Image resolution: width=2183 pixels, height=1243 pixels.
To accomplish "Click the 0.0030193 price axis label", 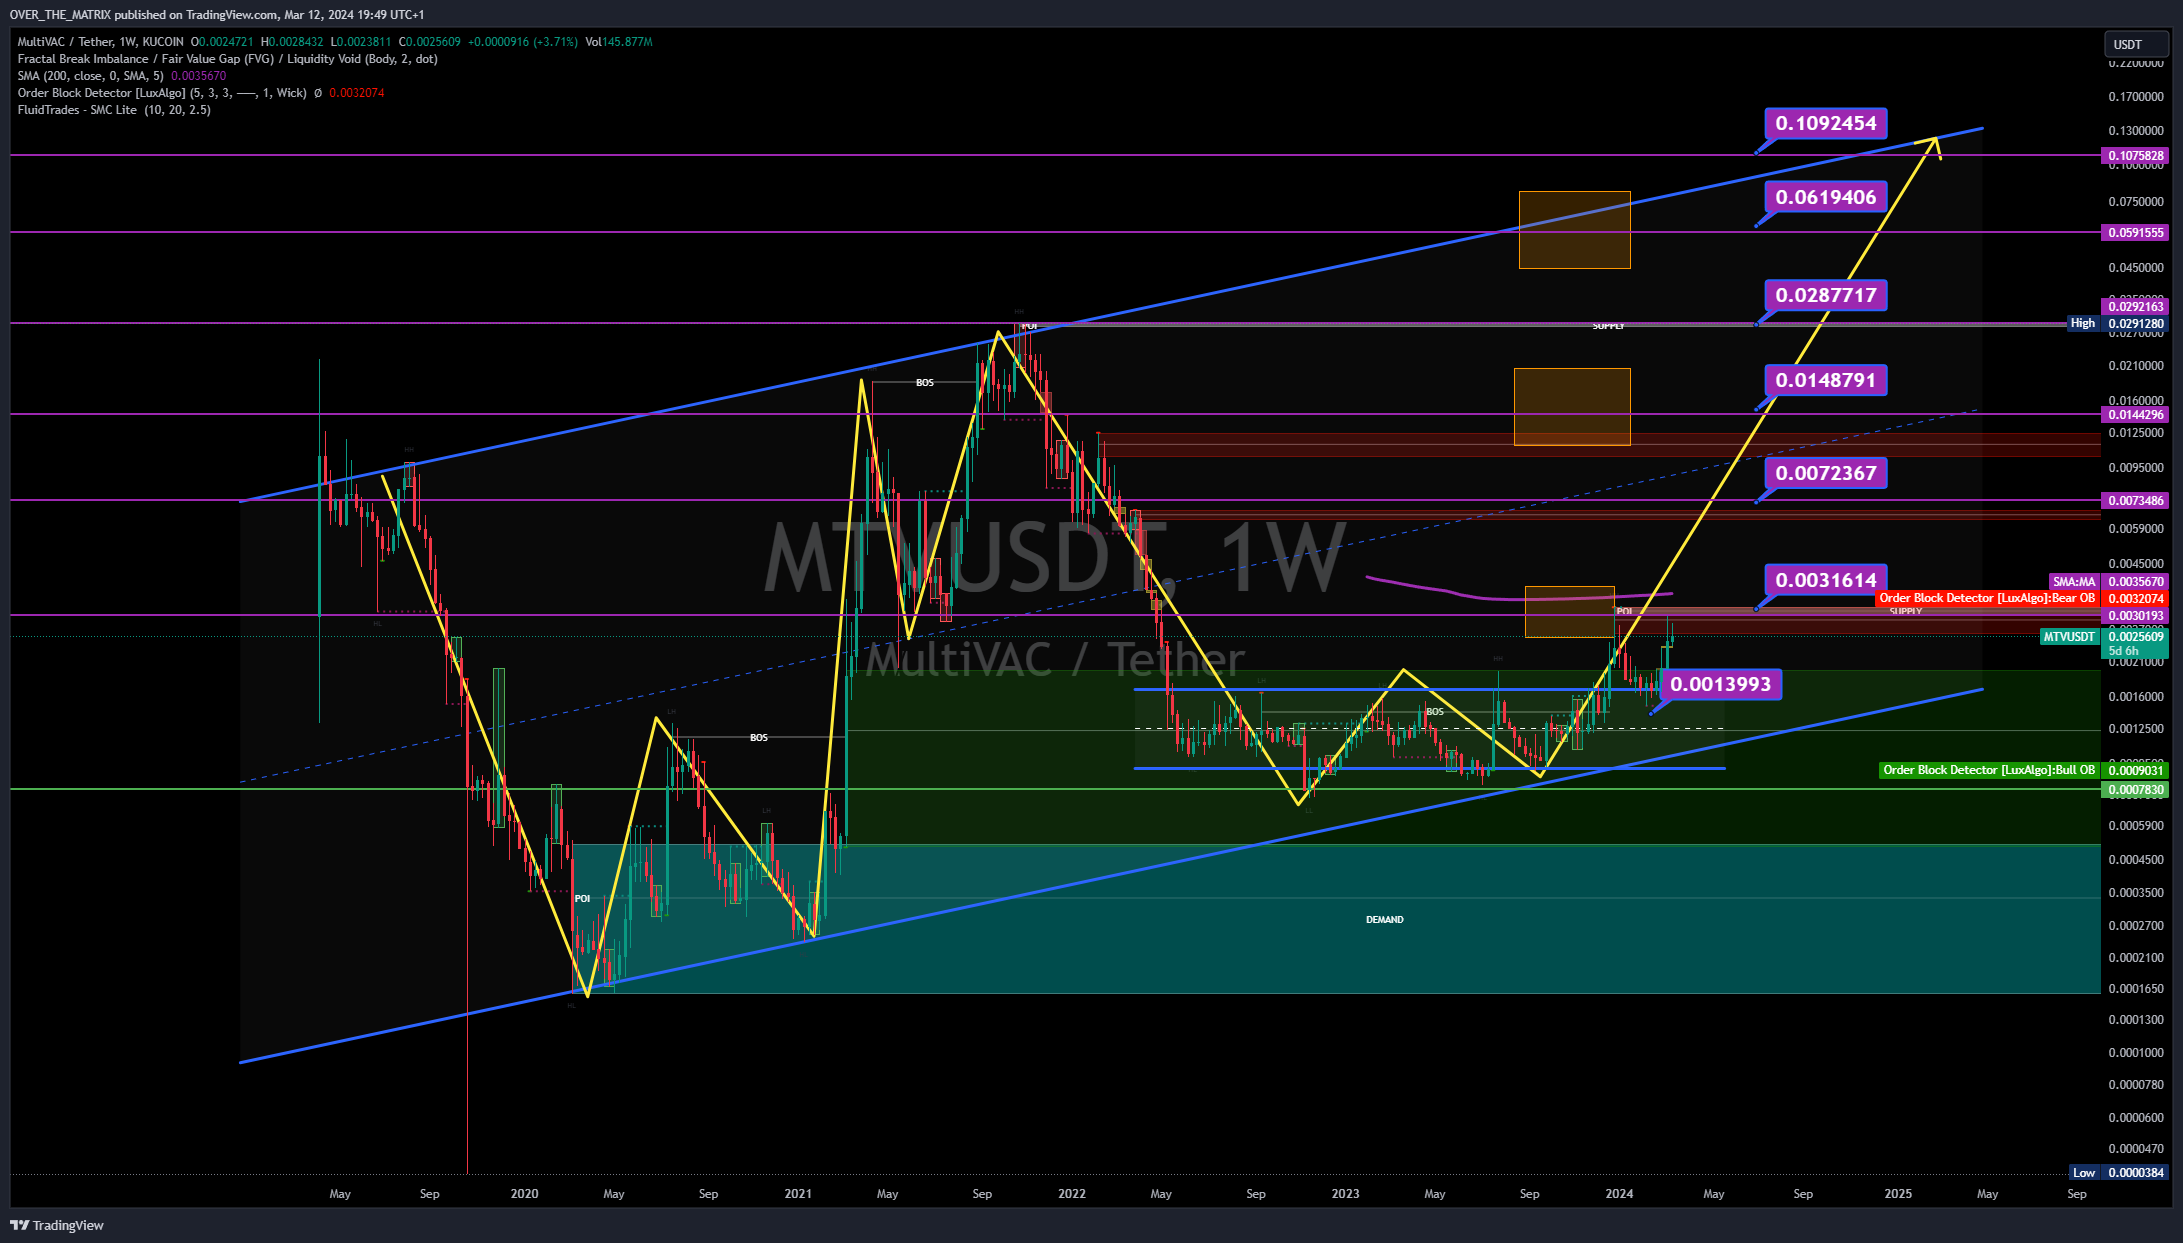I will [2136, 616].
